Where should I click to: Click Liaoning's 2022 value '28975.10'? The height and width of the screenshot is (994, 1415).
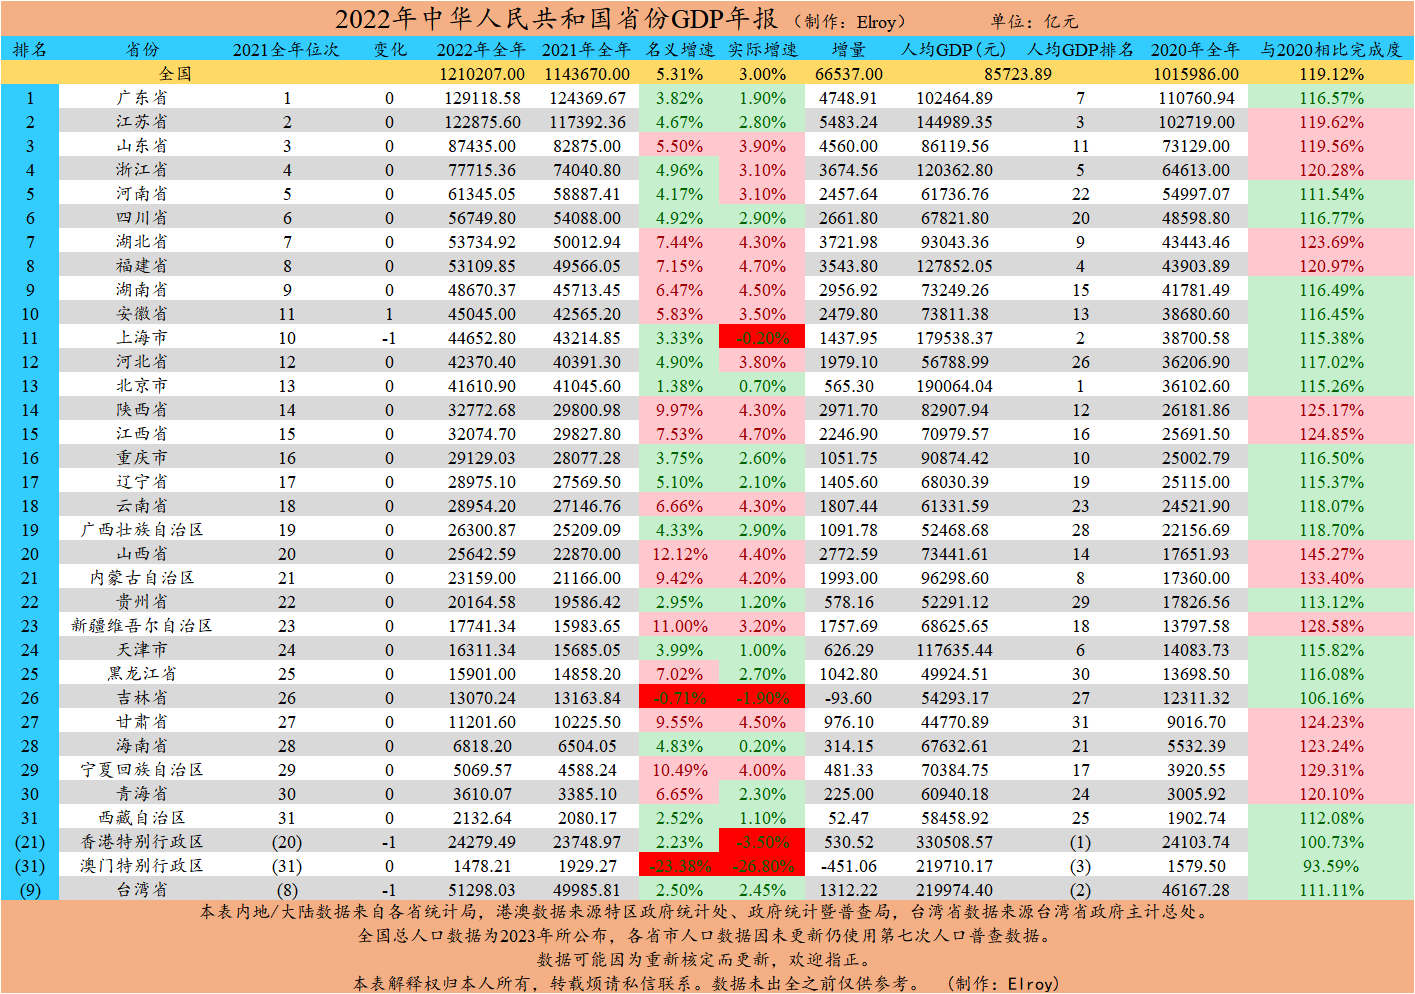pos(482,482)
